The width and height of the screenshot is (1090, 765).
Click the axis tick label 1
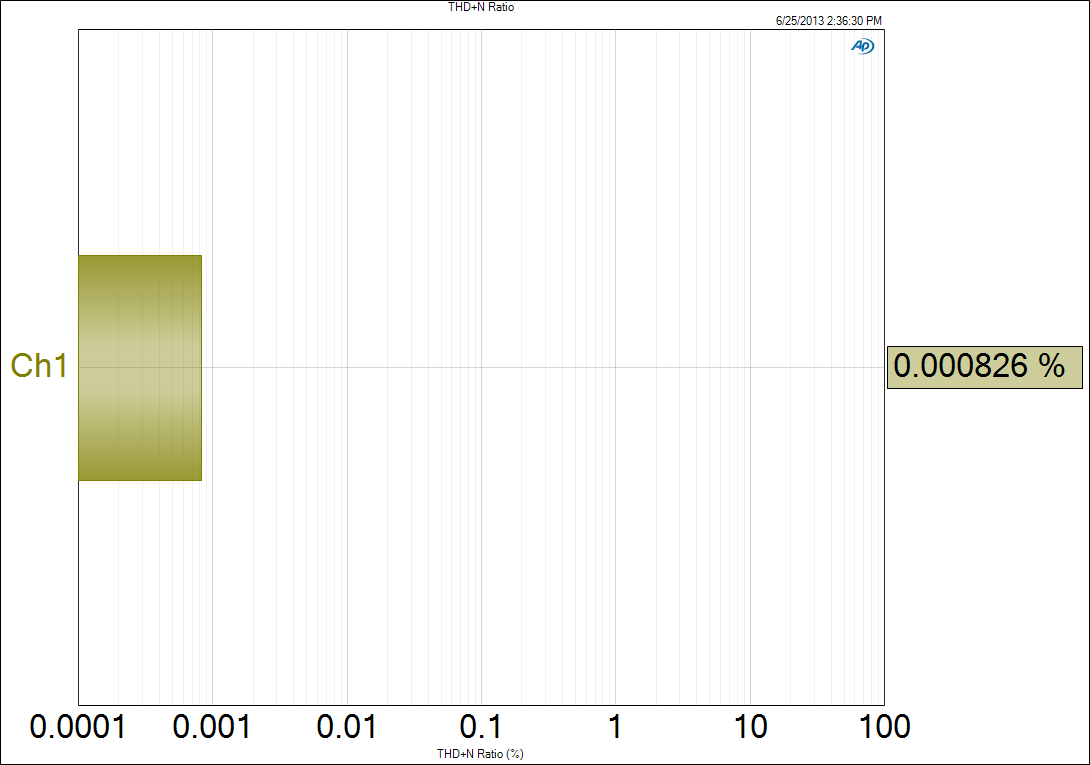pos(615,727)
